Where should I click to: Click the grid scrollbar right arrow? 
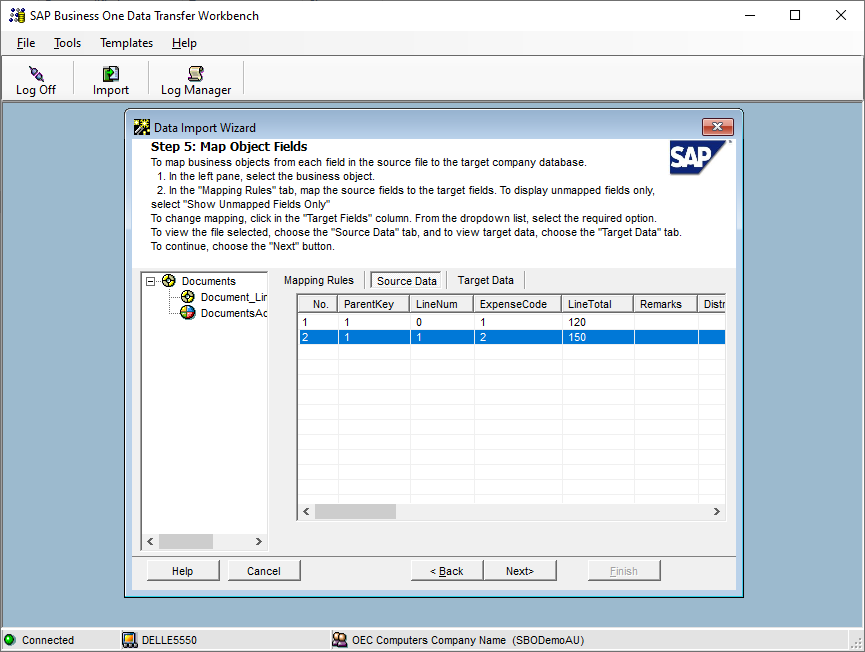click(x=717, y=511)
